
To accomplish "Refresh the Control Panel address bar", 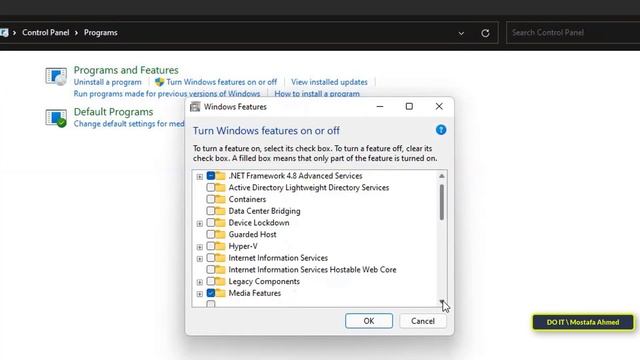I will [x=485, y=33].
